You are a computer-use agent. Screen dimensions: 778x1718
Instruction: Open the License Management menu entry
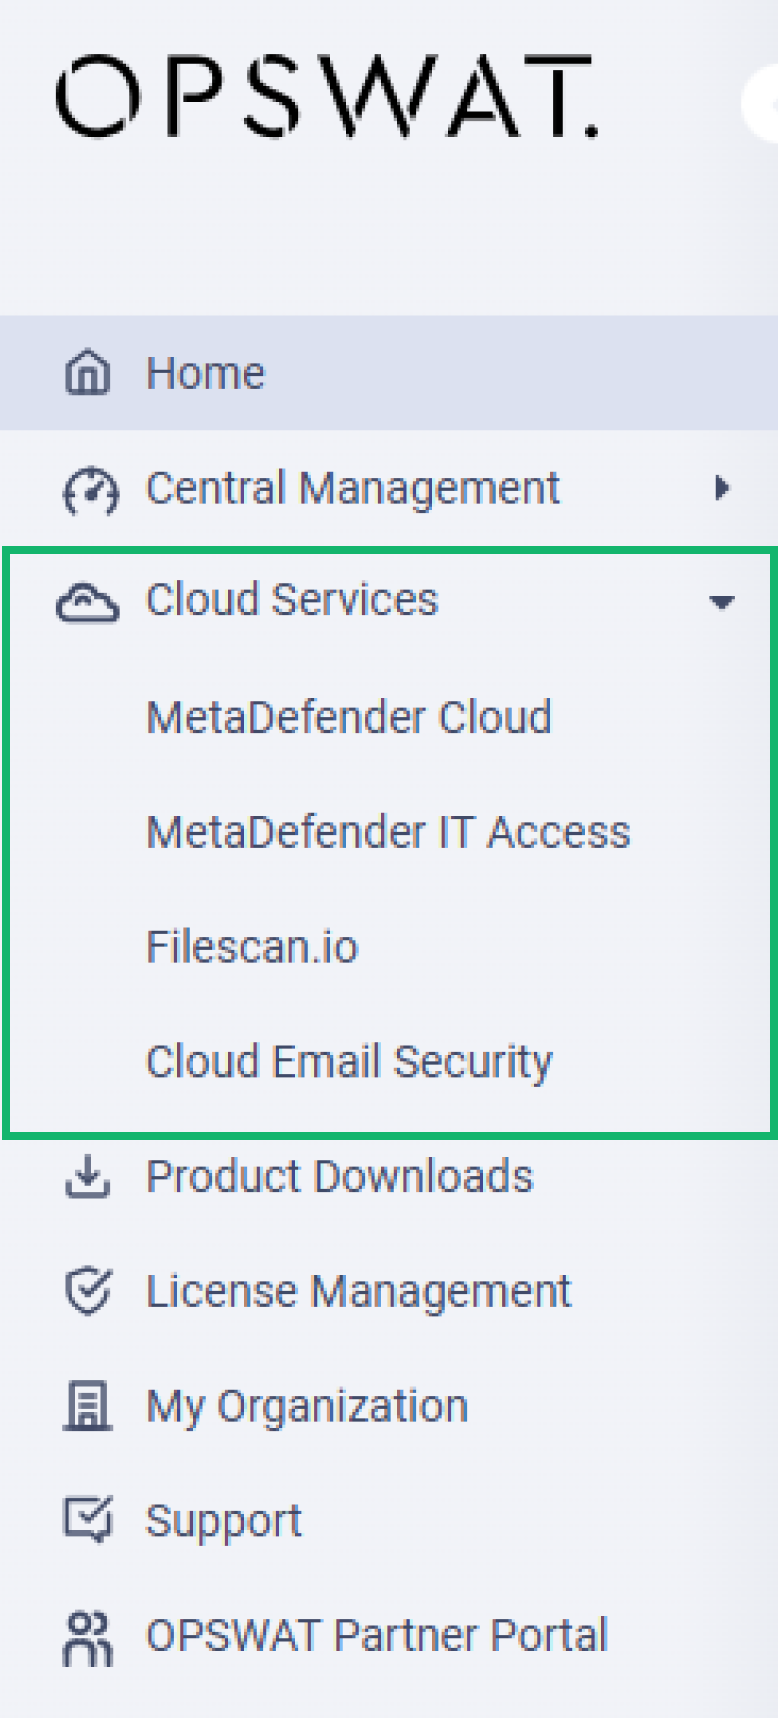pos(358,1291)
